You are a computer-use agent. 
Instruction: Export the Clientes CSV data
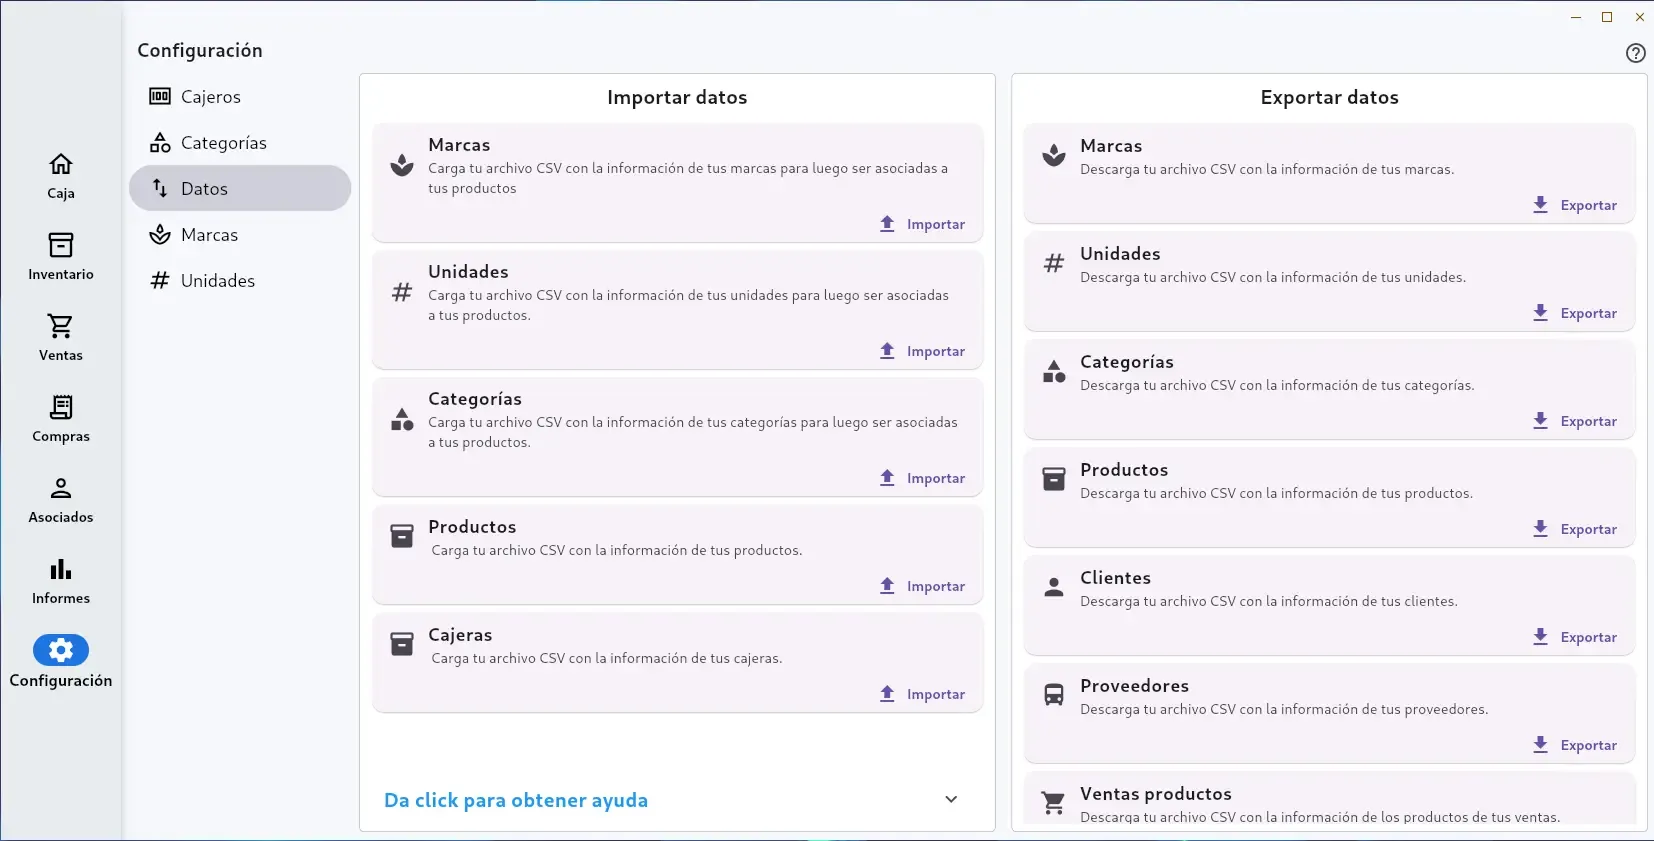[x=1575, y=637]
